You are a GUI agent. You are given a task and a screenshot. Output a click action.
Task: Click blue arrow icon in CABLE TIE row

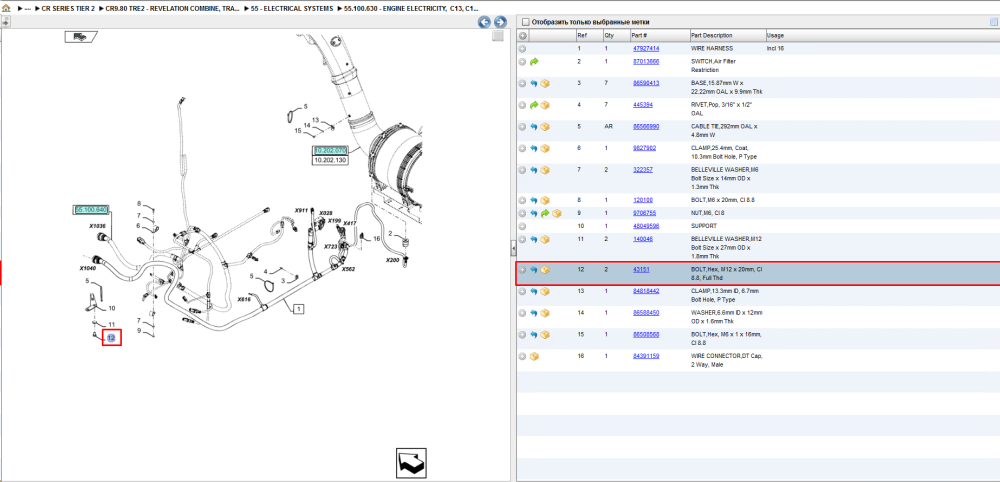tap(534, 127)
